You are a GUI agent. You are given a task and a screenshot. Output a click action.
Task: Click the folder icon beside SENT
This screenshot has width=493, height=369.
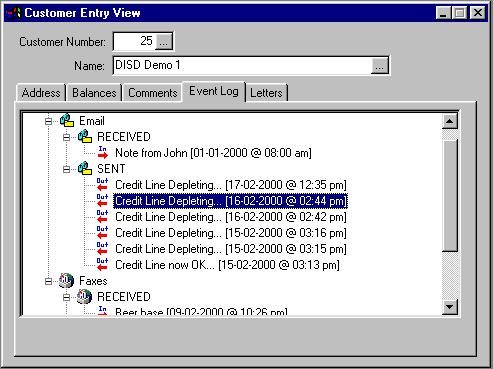coord(85,168)
